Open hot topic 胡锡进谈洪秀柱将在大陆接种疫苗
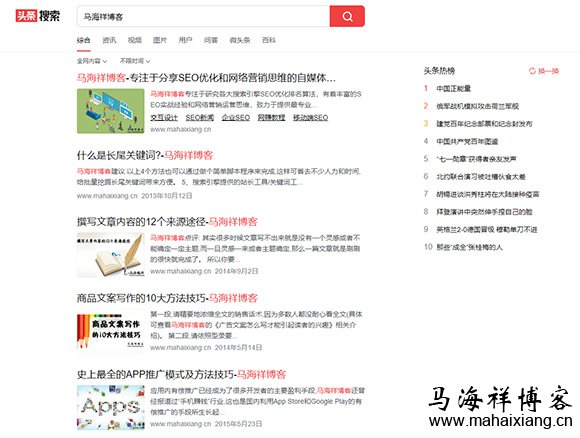 coord(488,194)
